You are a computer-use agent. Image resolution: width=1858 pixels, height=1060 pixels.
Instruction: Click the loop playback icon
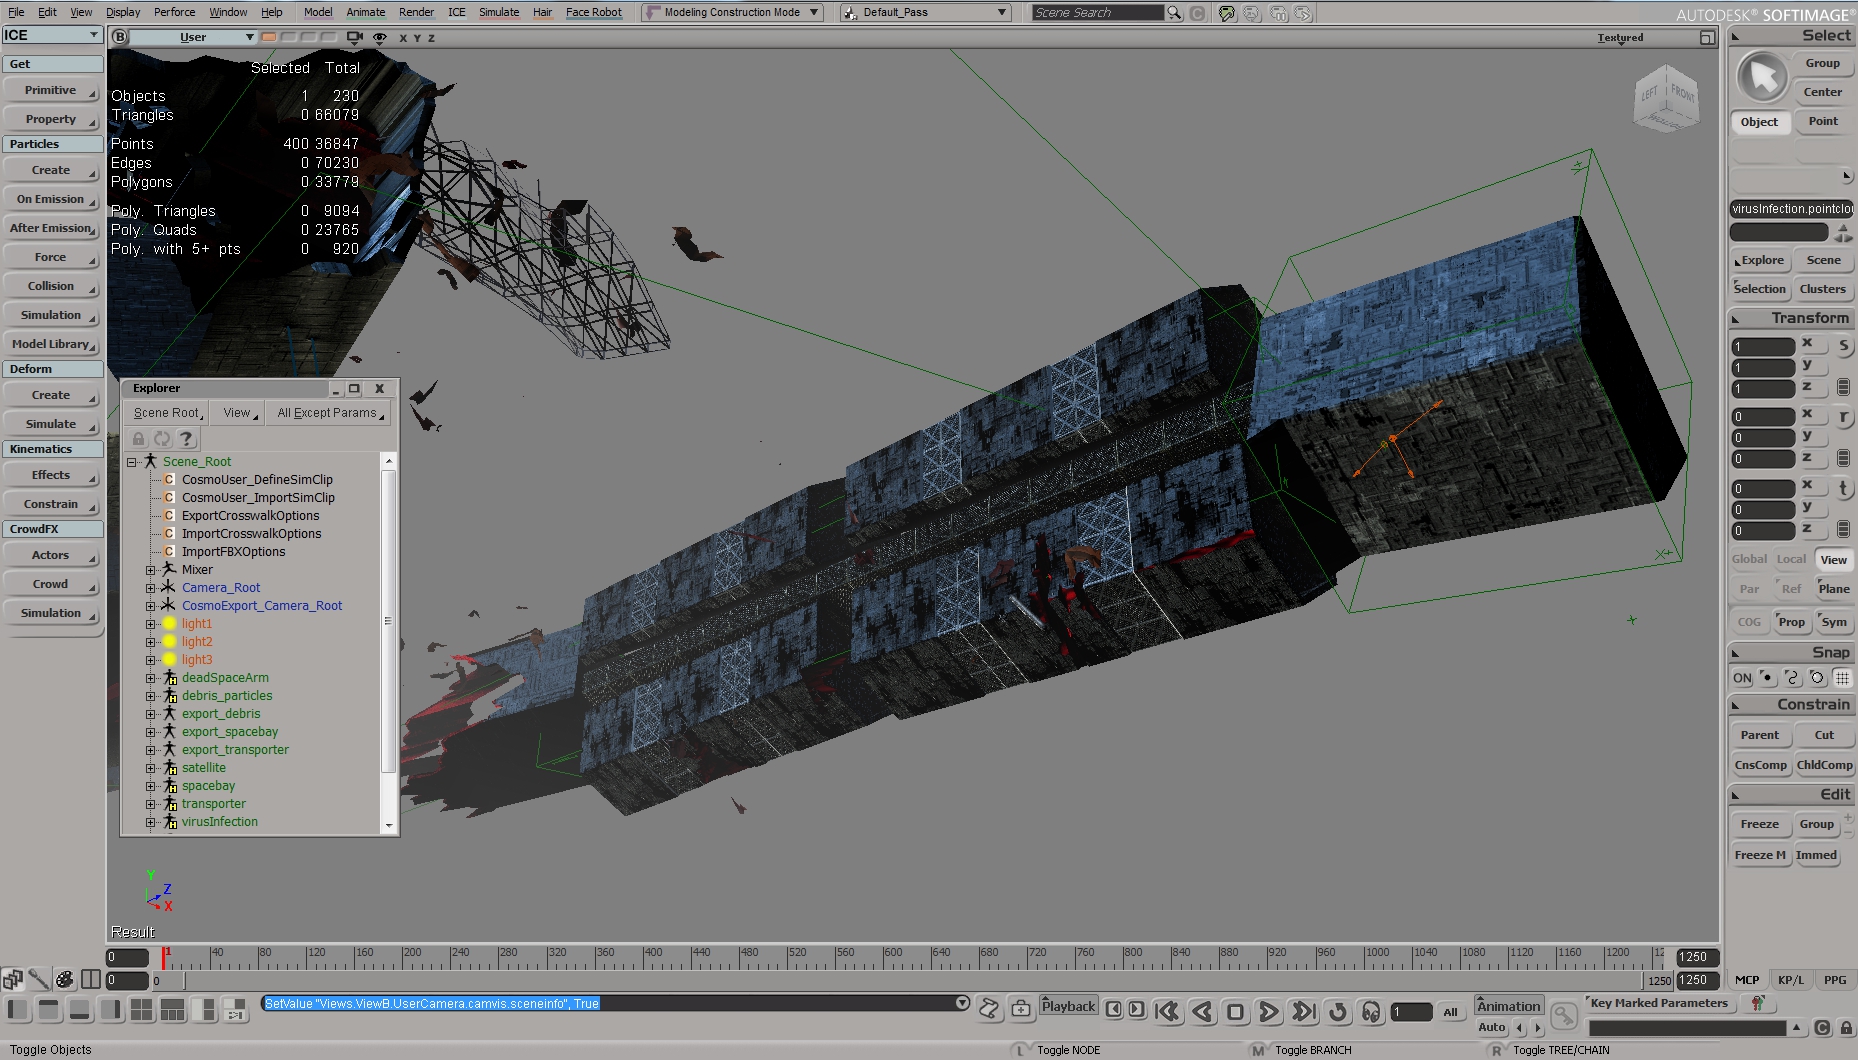[x=1337, y=1012]
